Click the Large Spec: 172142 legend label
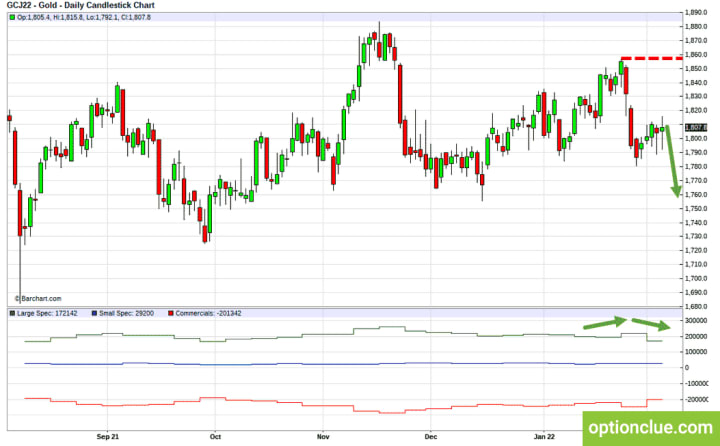Viewport: 720px width, 446px height. click(47, 313)
